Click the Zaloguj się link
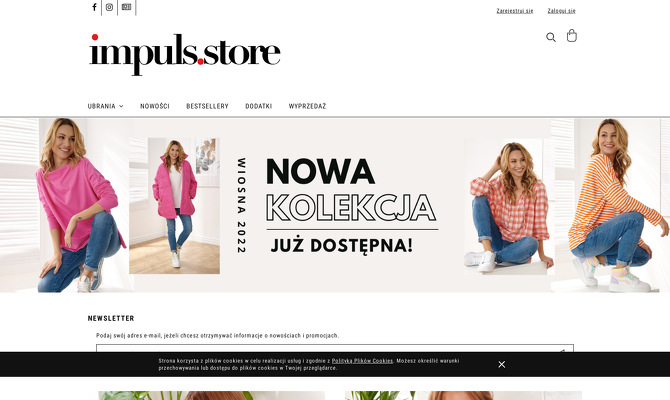The height and width of the screenshot is (400, 670). click(561, 11)
